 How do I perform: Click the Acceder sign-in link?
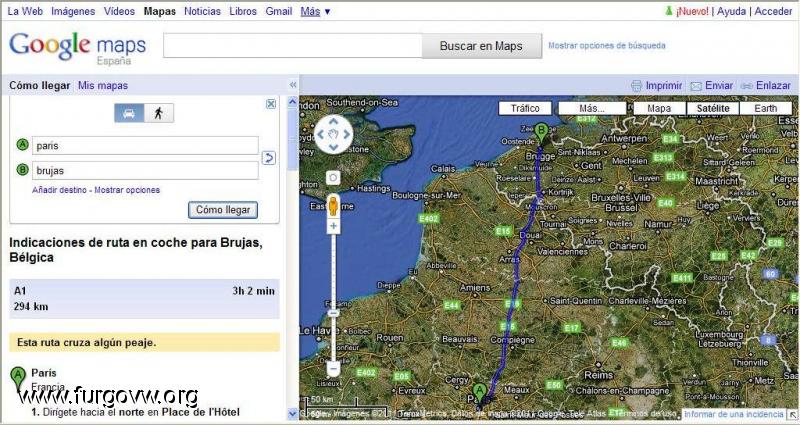pyautogui.click(x=773, y=11)
